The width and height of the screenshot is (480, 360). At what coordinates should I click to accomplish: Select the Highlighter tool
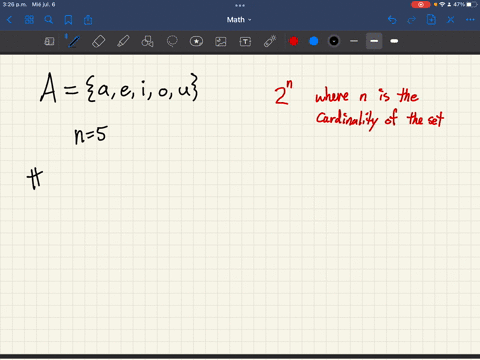pyautogui.click(x=123, y=41)
